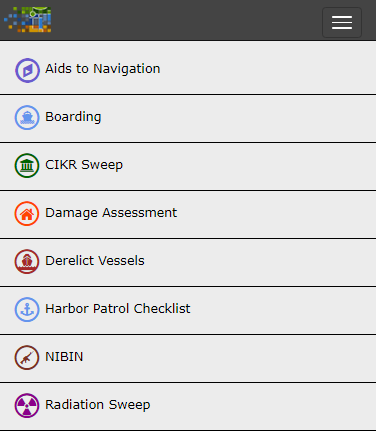The height and width of the screenshot is (431, 376).
Task: Click the CIKR Sweep building icon
Action: (27, 165)
